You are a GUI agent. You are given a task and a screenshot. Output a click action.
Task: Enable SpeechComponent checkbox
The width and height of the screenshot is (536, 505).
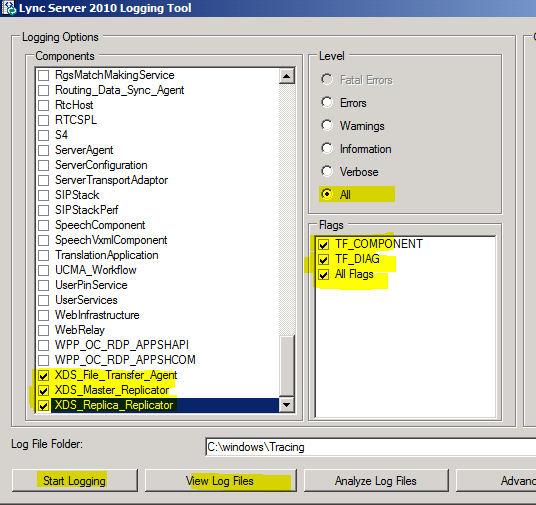click(x=43, y=225)
